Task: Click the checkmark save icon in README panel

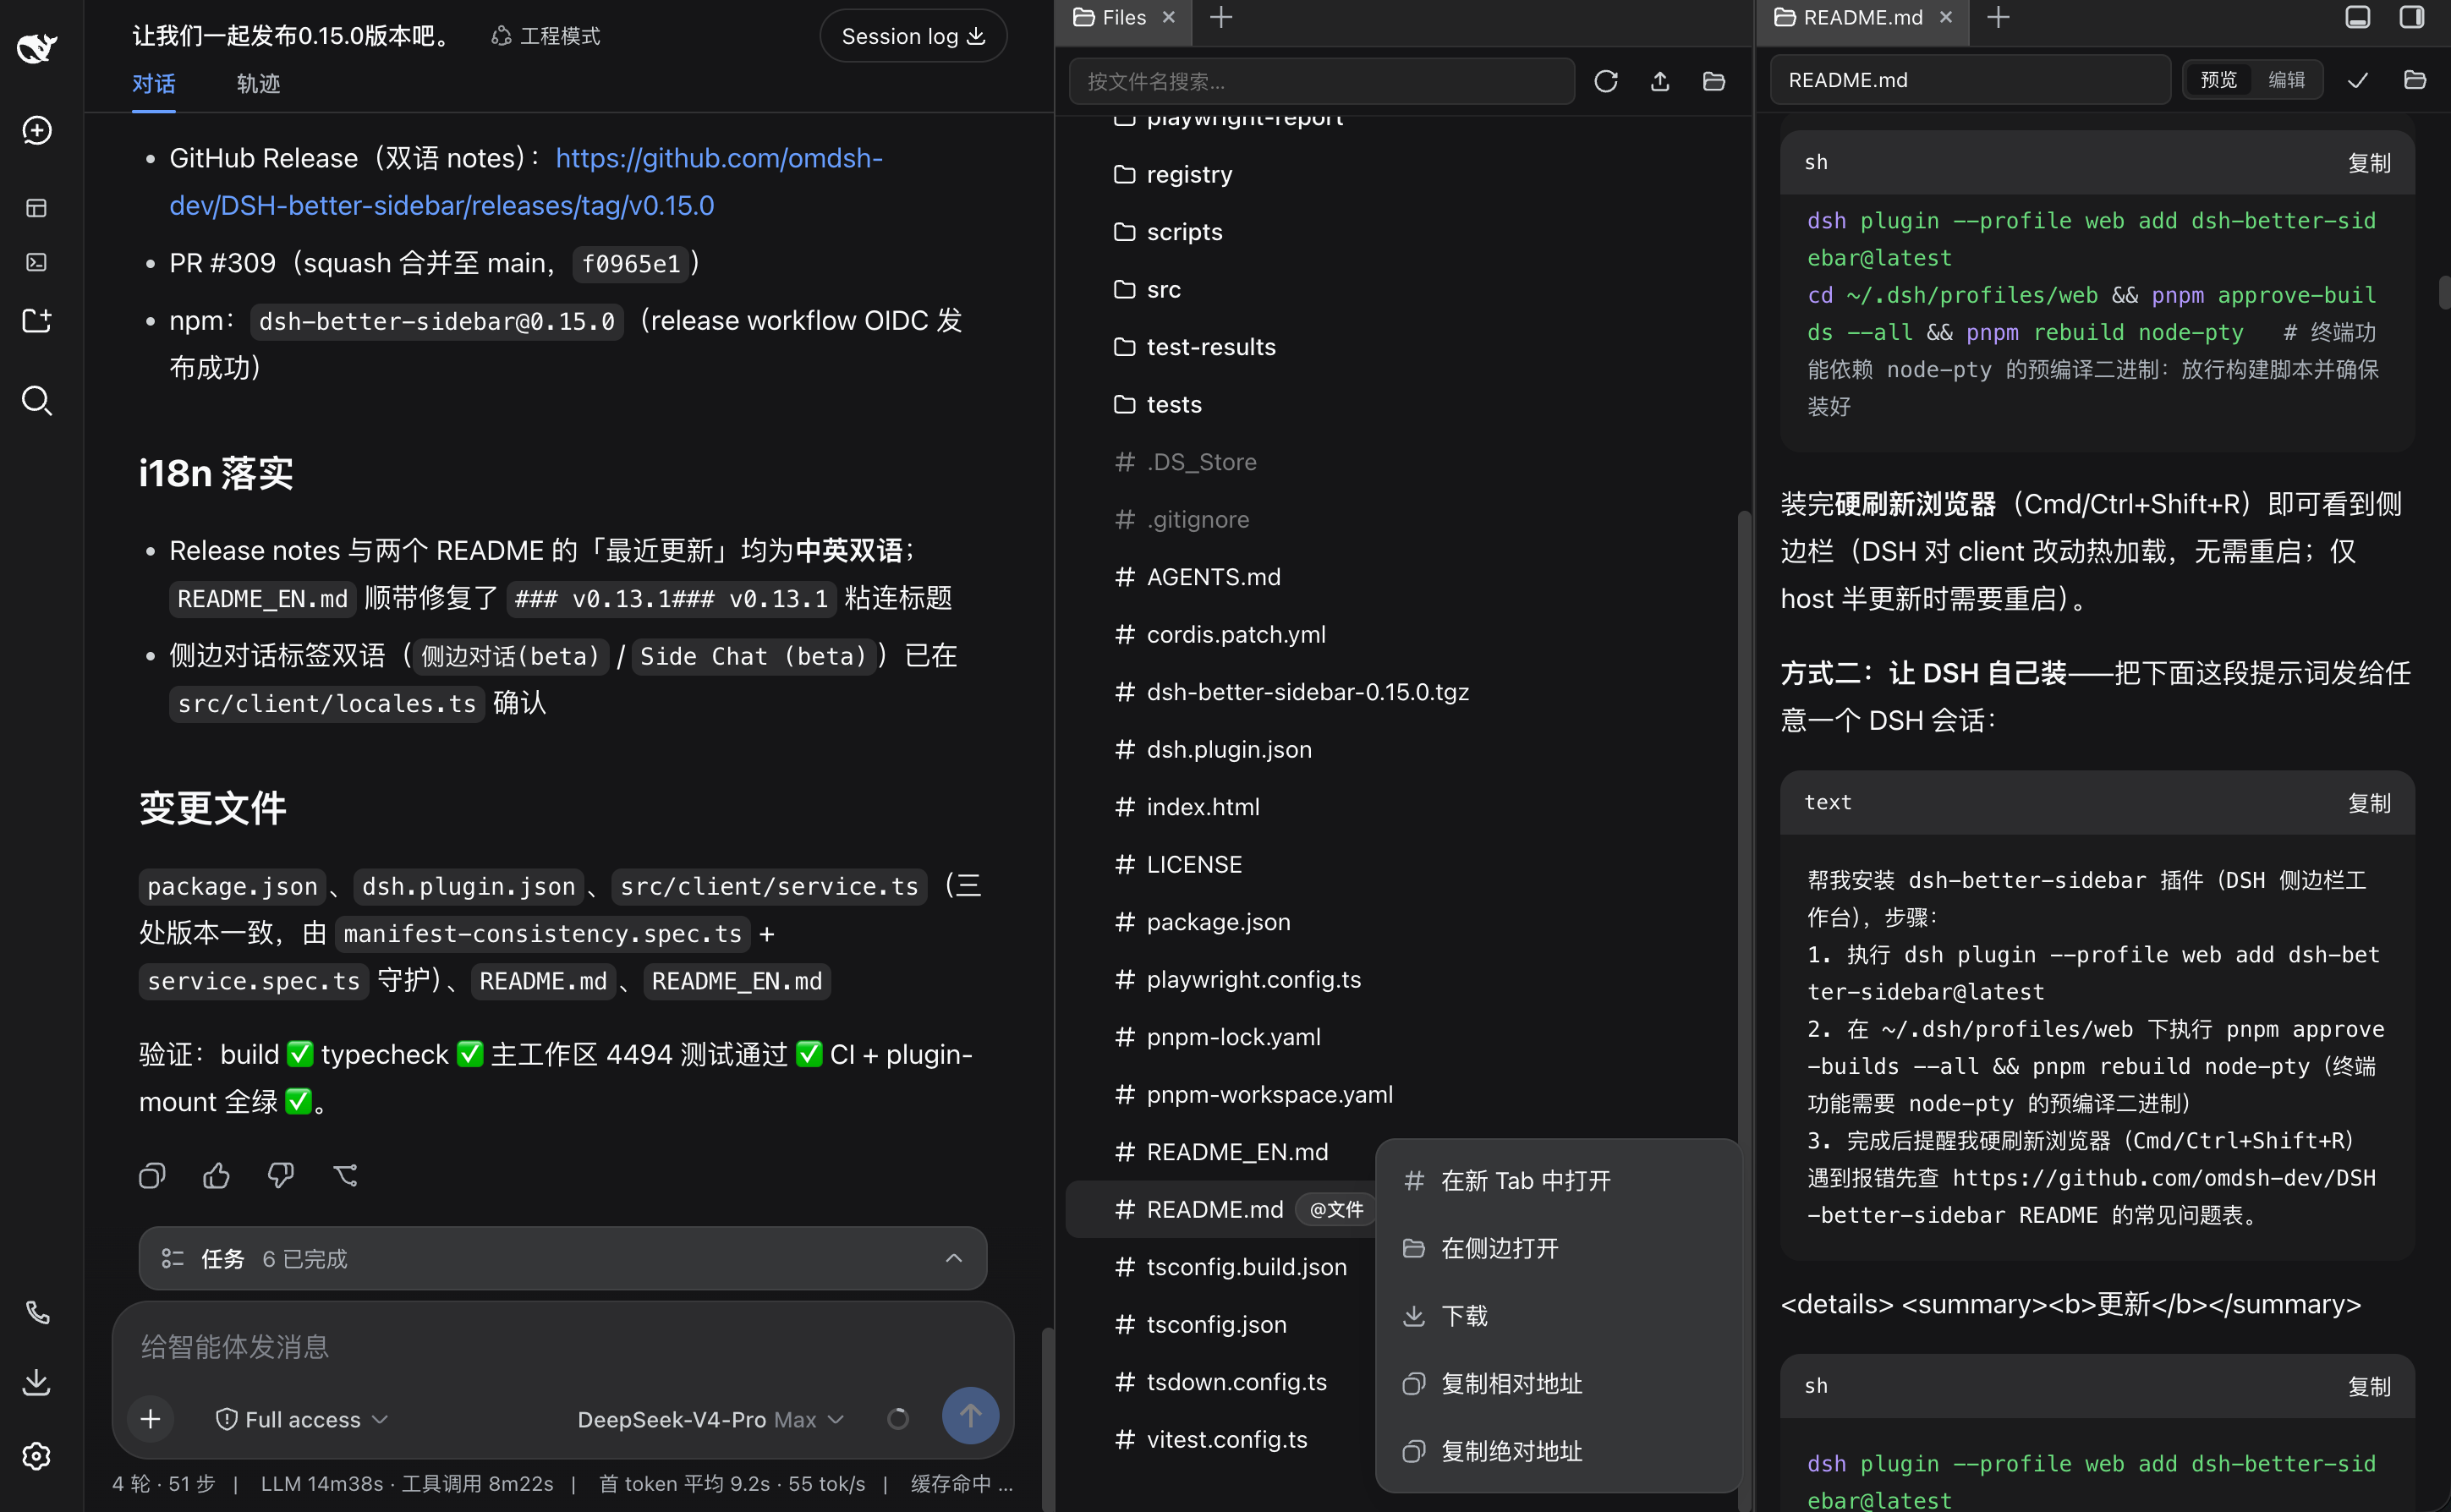Action: (x=2358, y=80)
